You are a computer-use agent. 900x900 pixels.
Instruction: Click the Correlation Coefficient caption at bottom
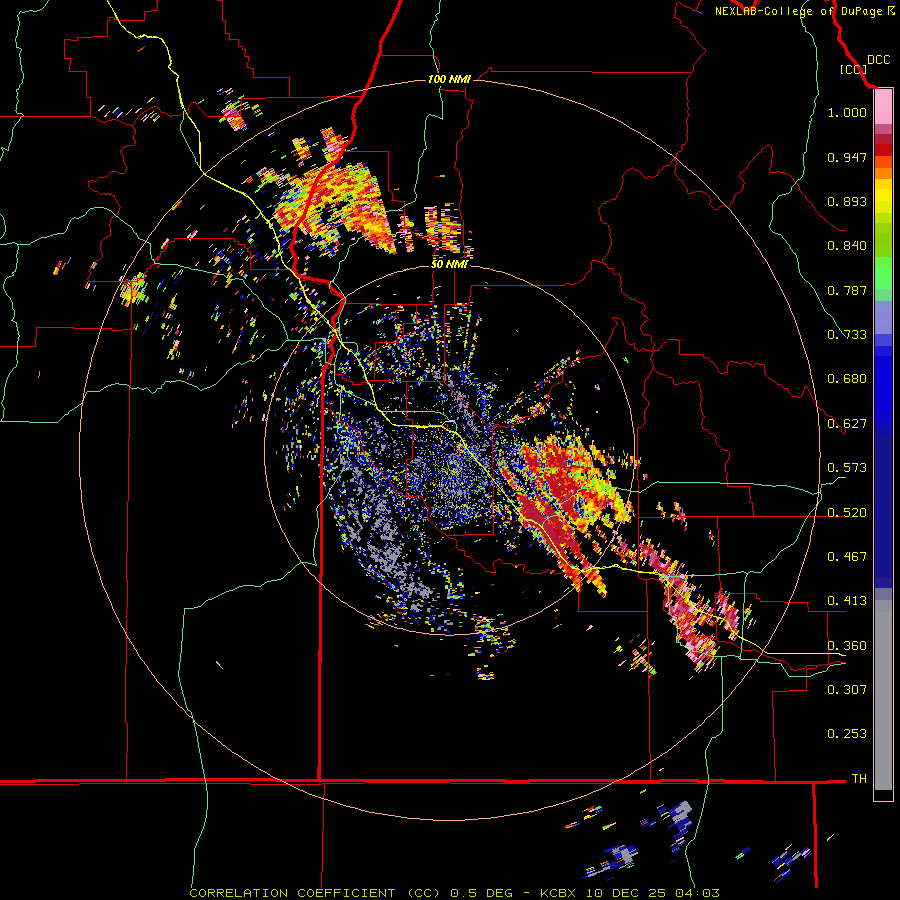click(454, 893)
